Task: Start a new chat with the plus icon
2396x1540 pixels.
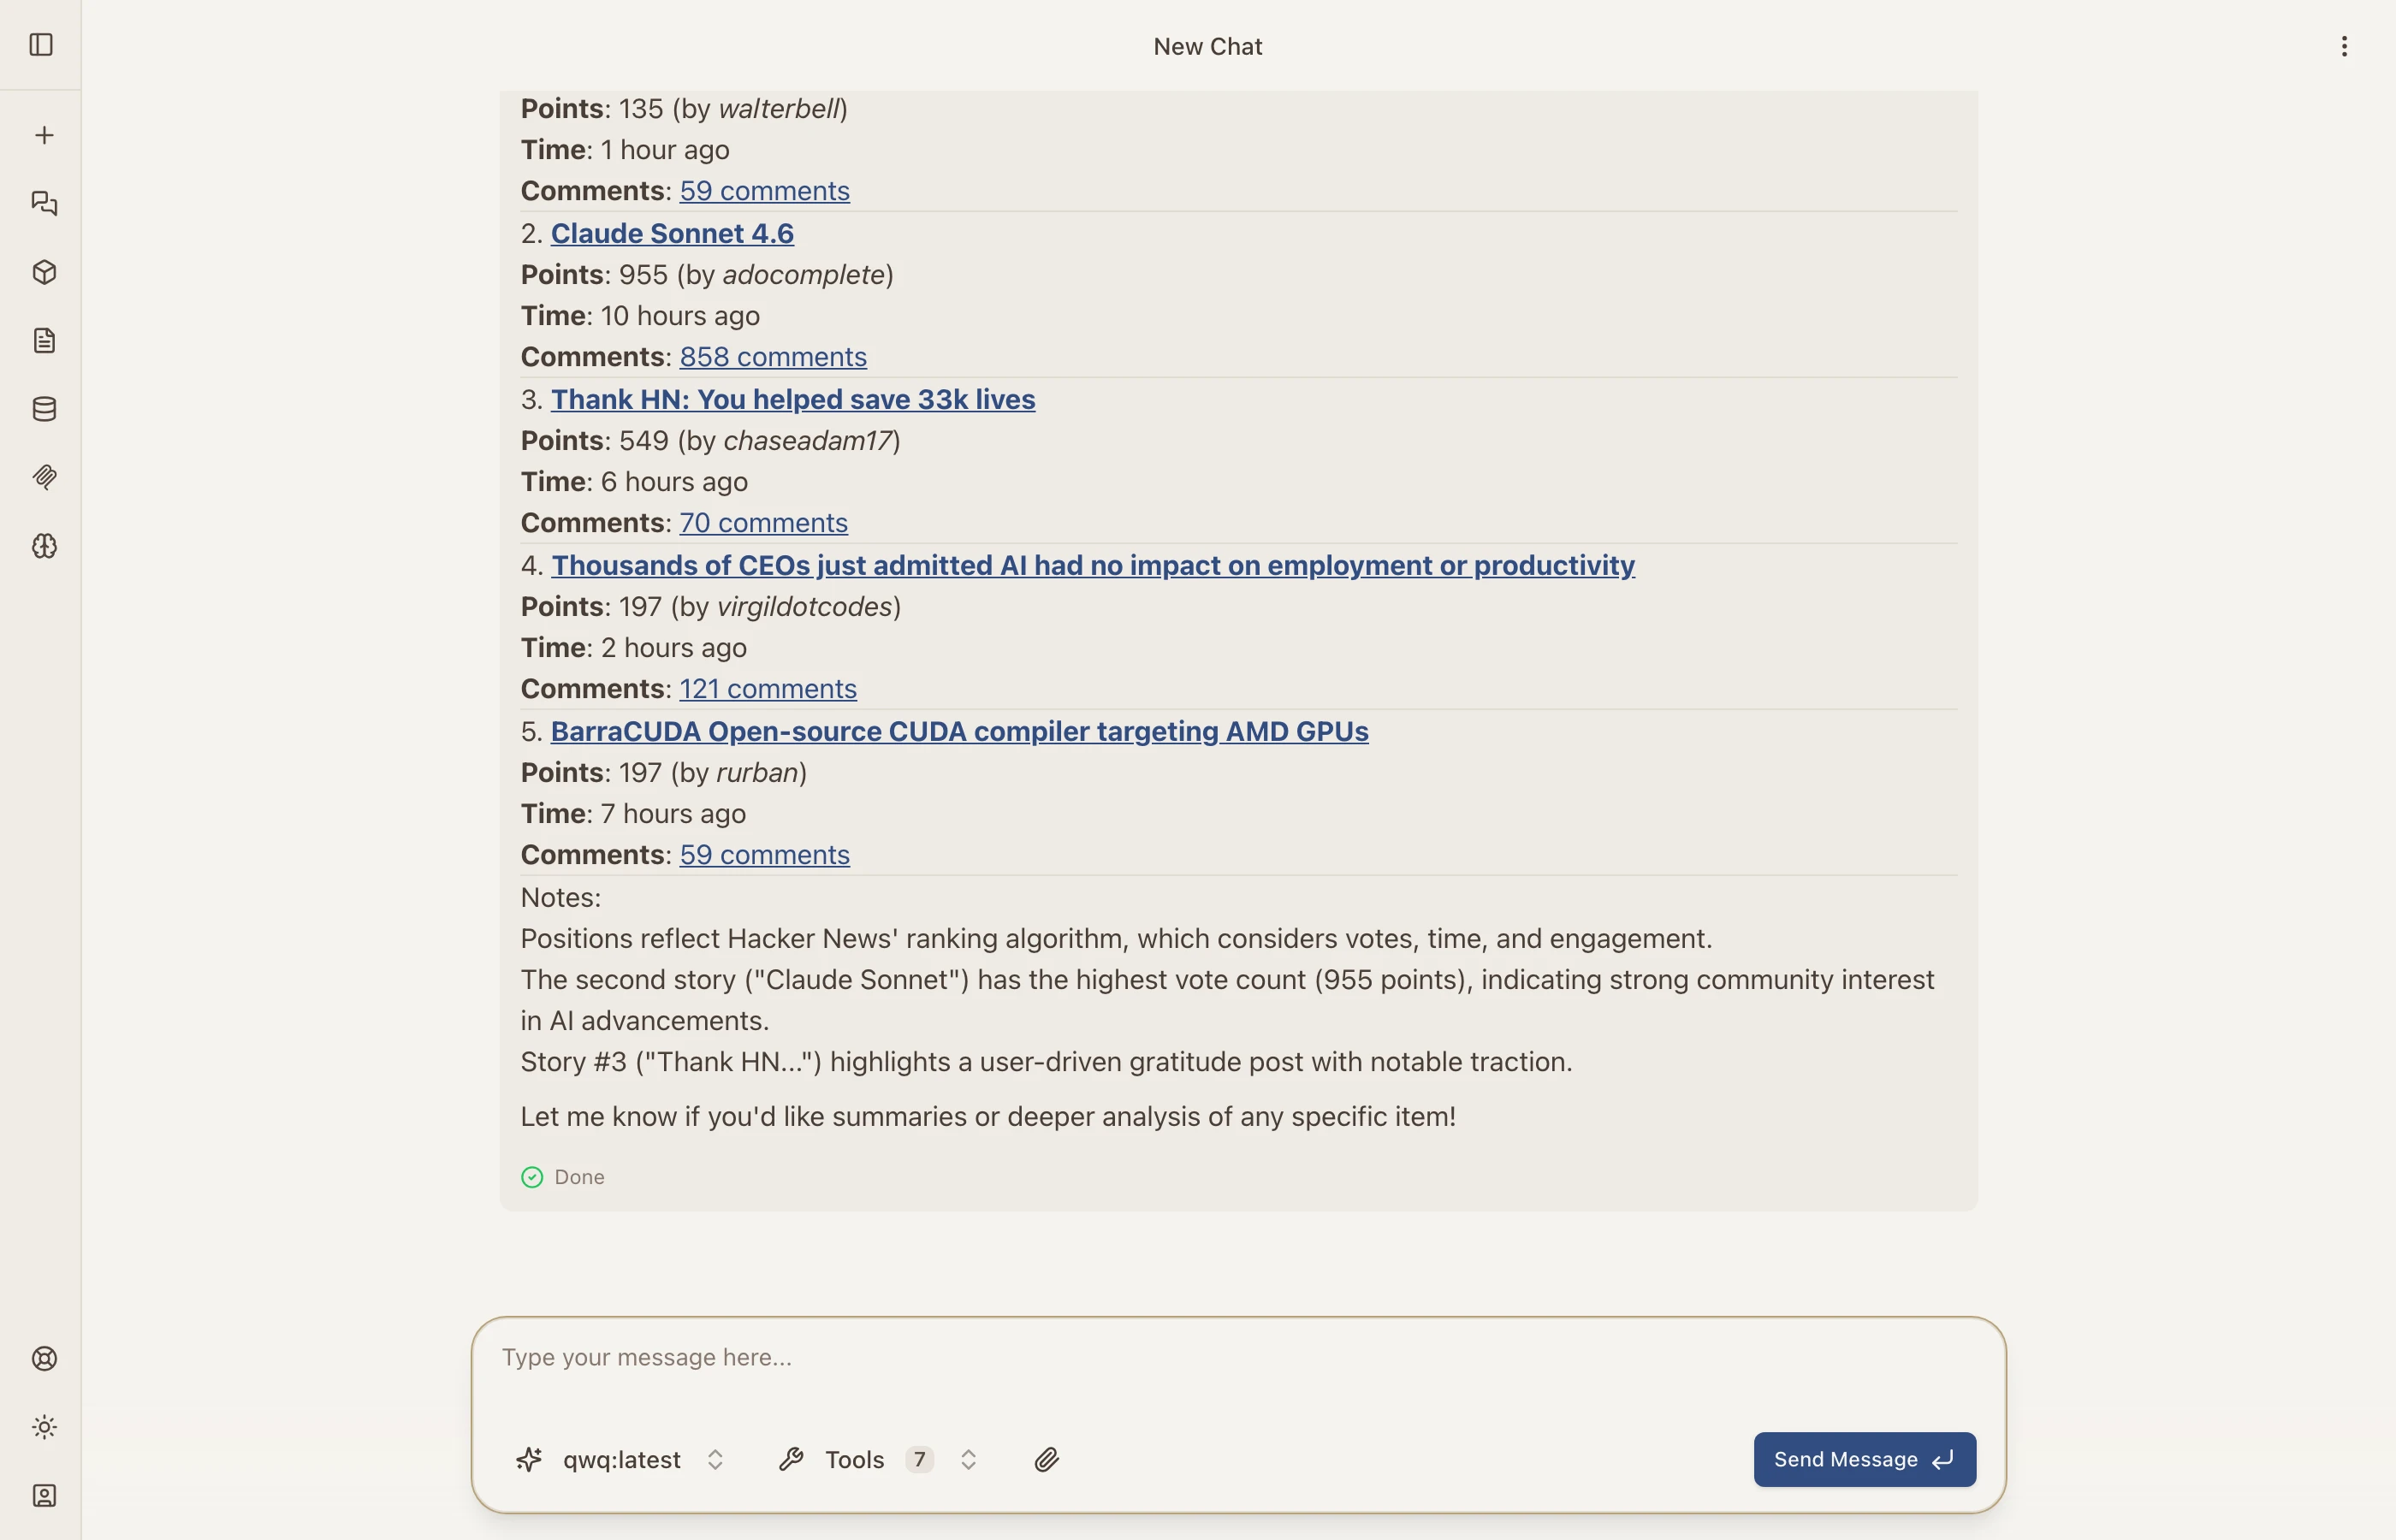Action: (44, 134)
